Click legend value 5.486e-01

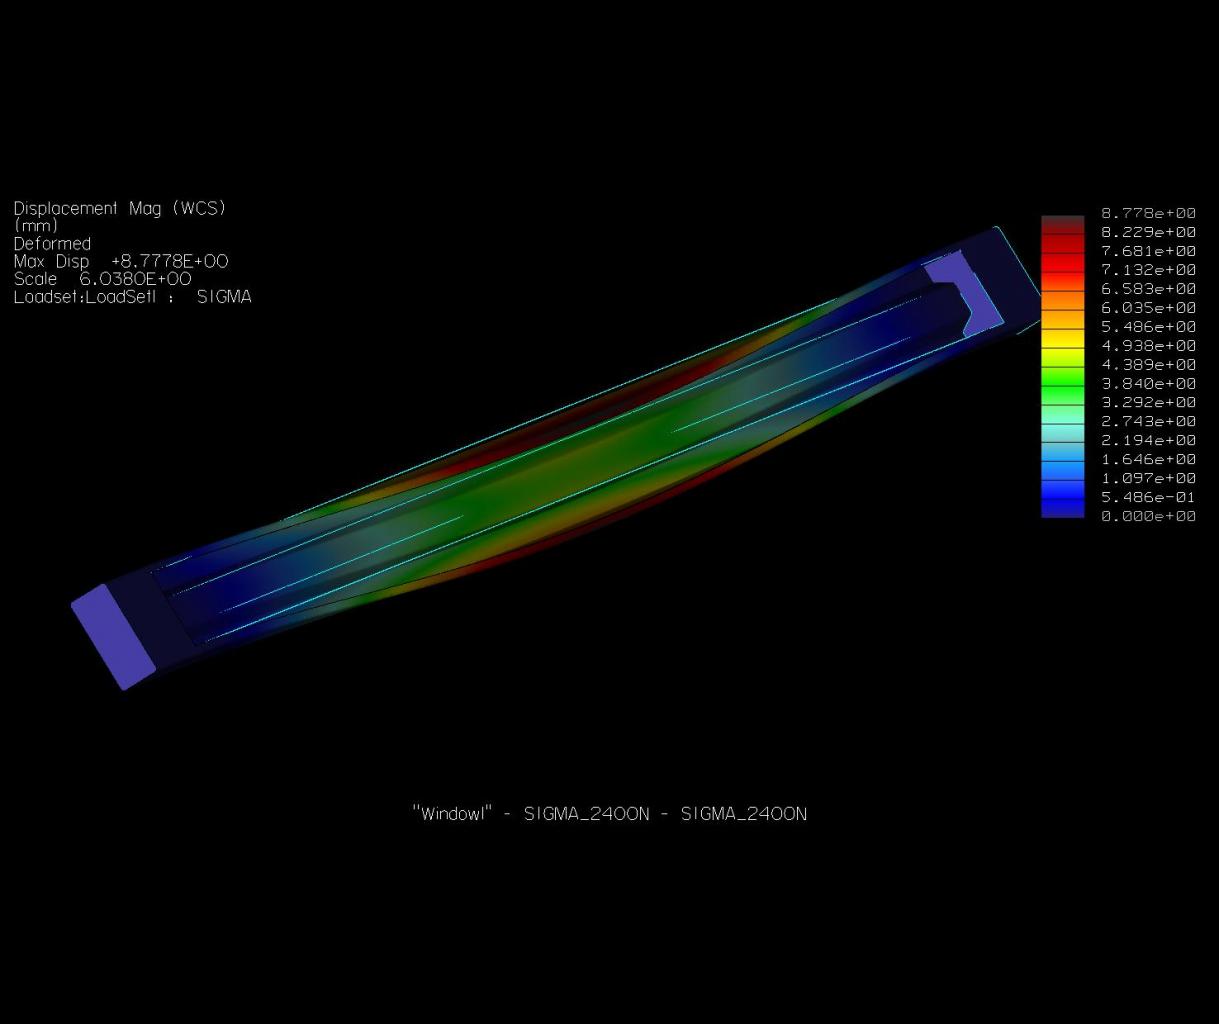tap(1148, 497)
